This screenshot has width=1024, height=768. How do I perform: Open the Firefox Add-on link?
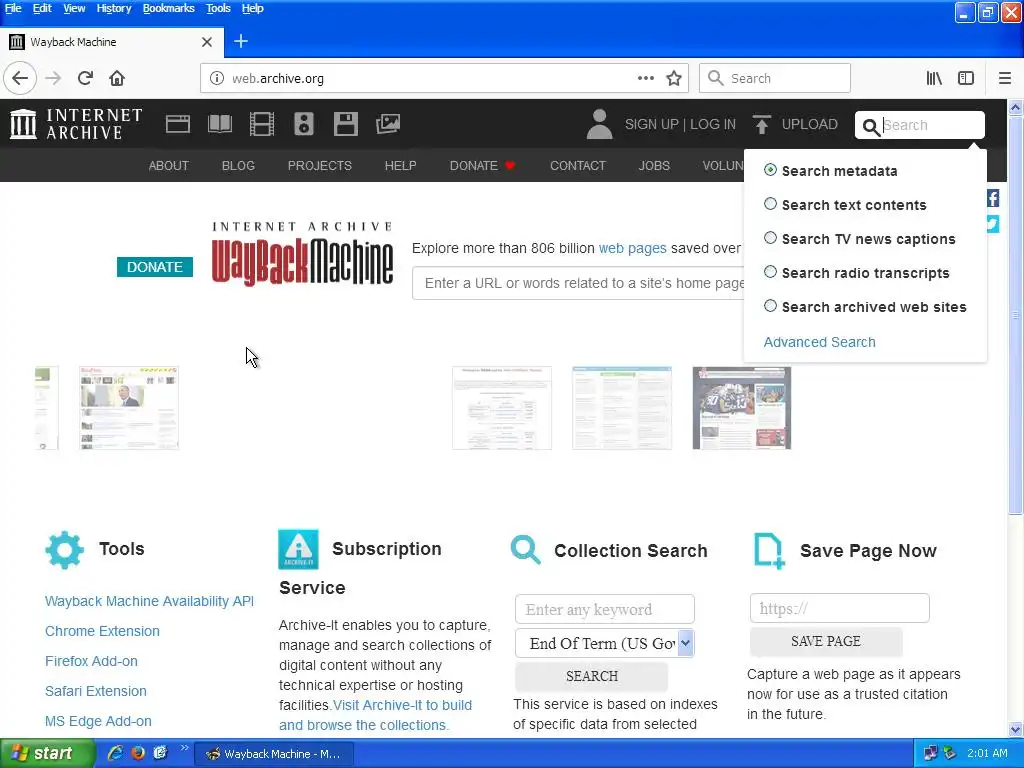tap(91, 661)
